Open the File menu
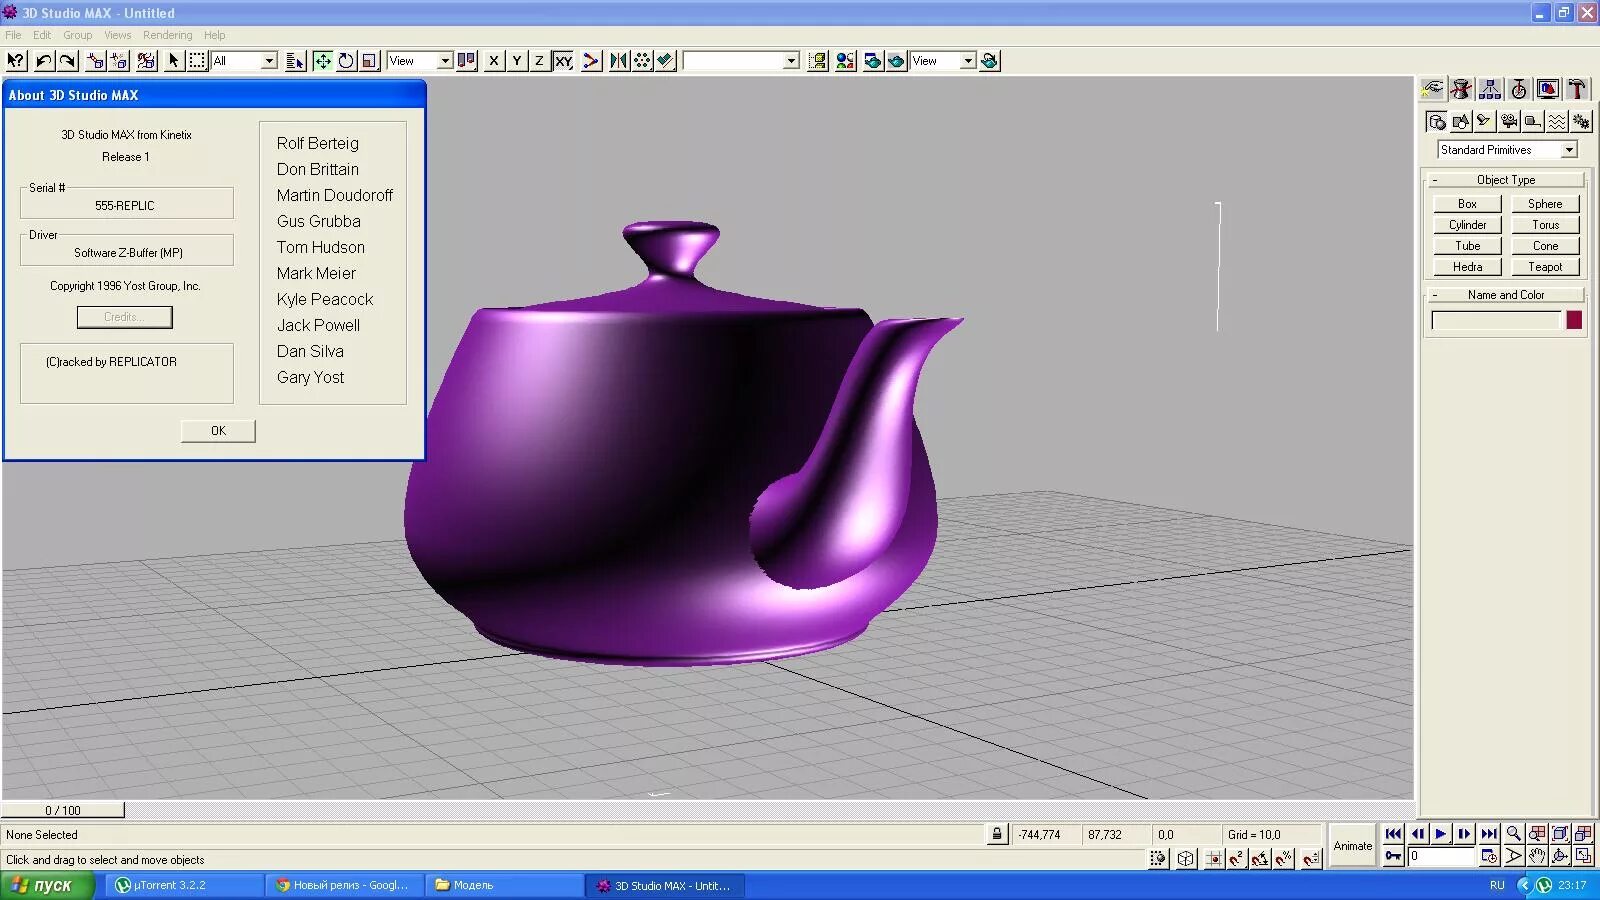Viewport: 1600px width, 900px height. [13, 35]
